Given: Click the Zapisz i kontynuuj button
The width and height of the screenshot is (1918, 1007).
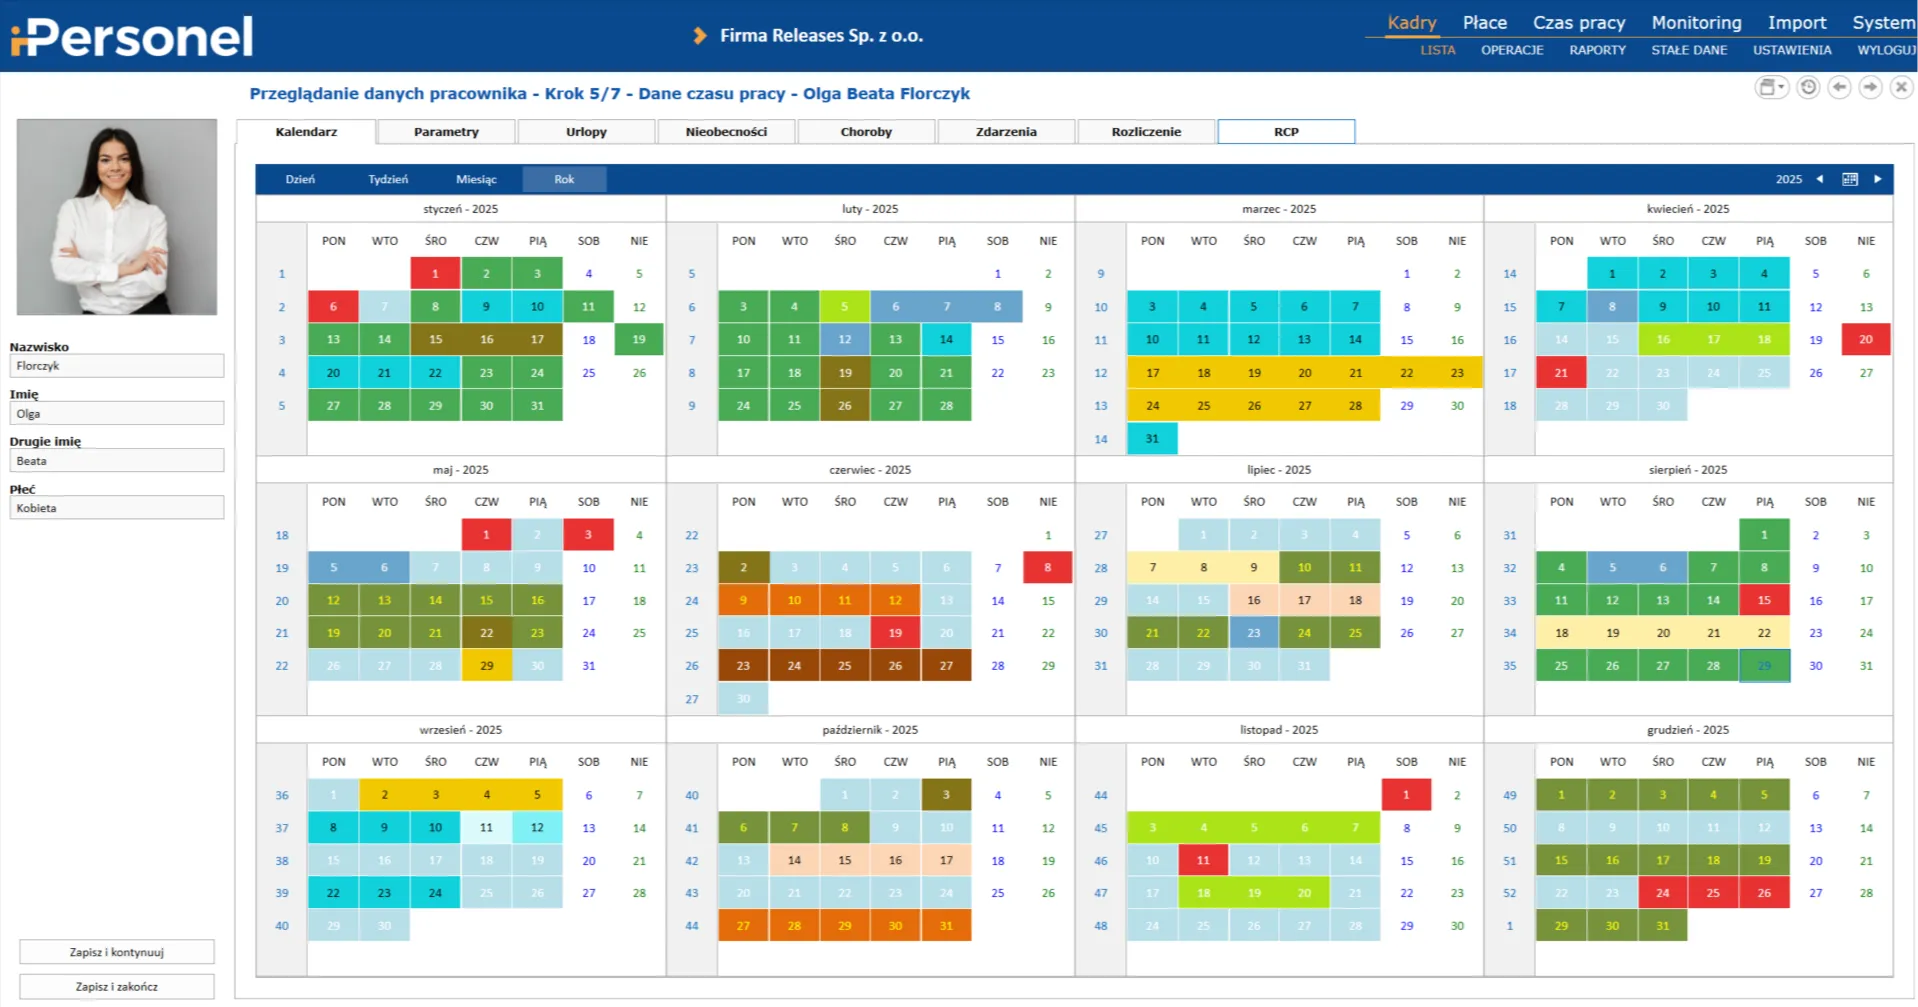Looking at the screenshot, I should point(117,952).
